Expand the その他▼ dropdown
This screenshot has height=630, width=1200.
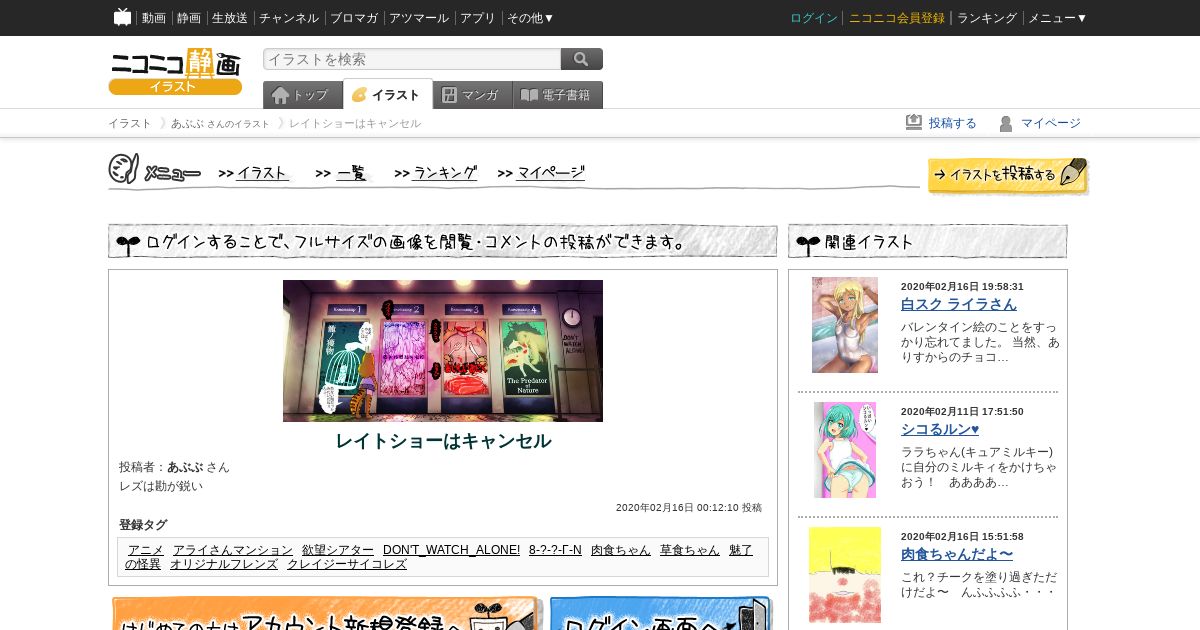point(531,18)
